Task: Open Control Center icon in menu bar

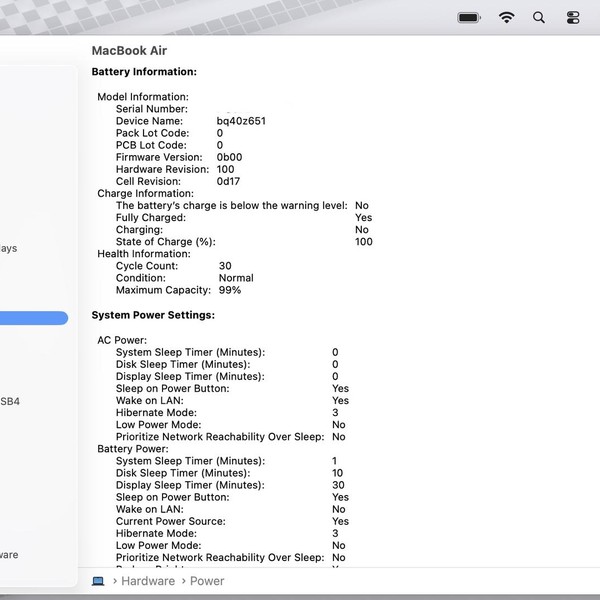Action: click(573, 18)
